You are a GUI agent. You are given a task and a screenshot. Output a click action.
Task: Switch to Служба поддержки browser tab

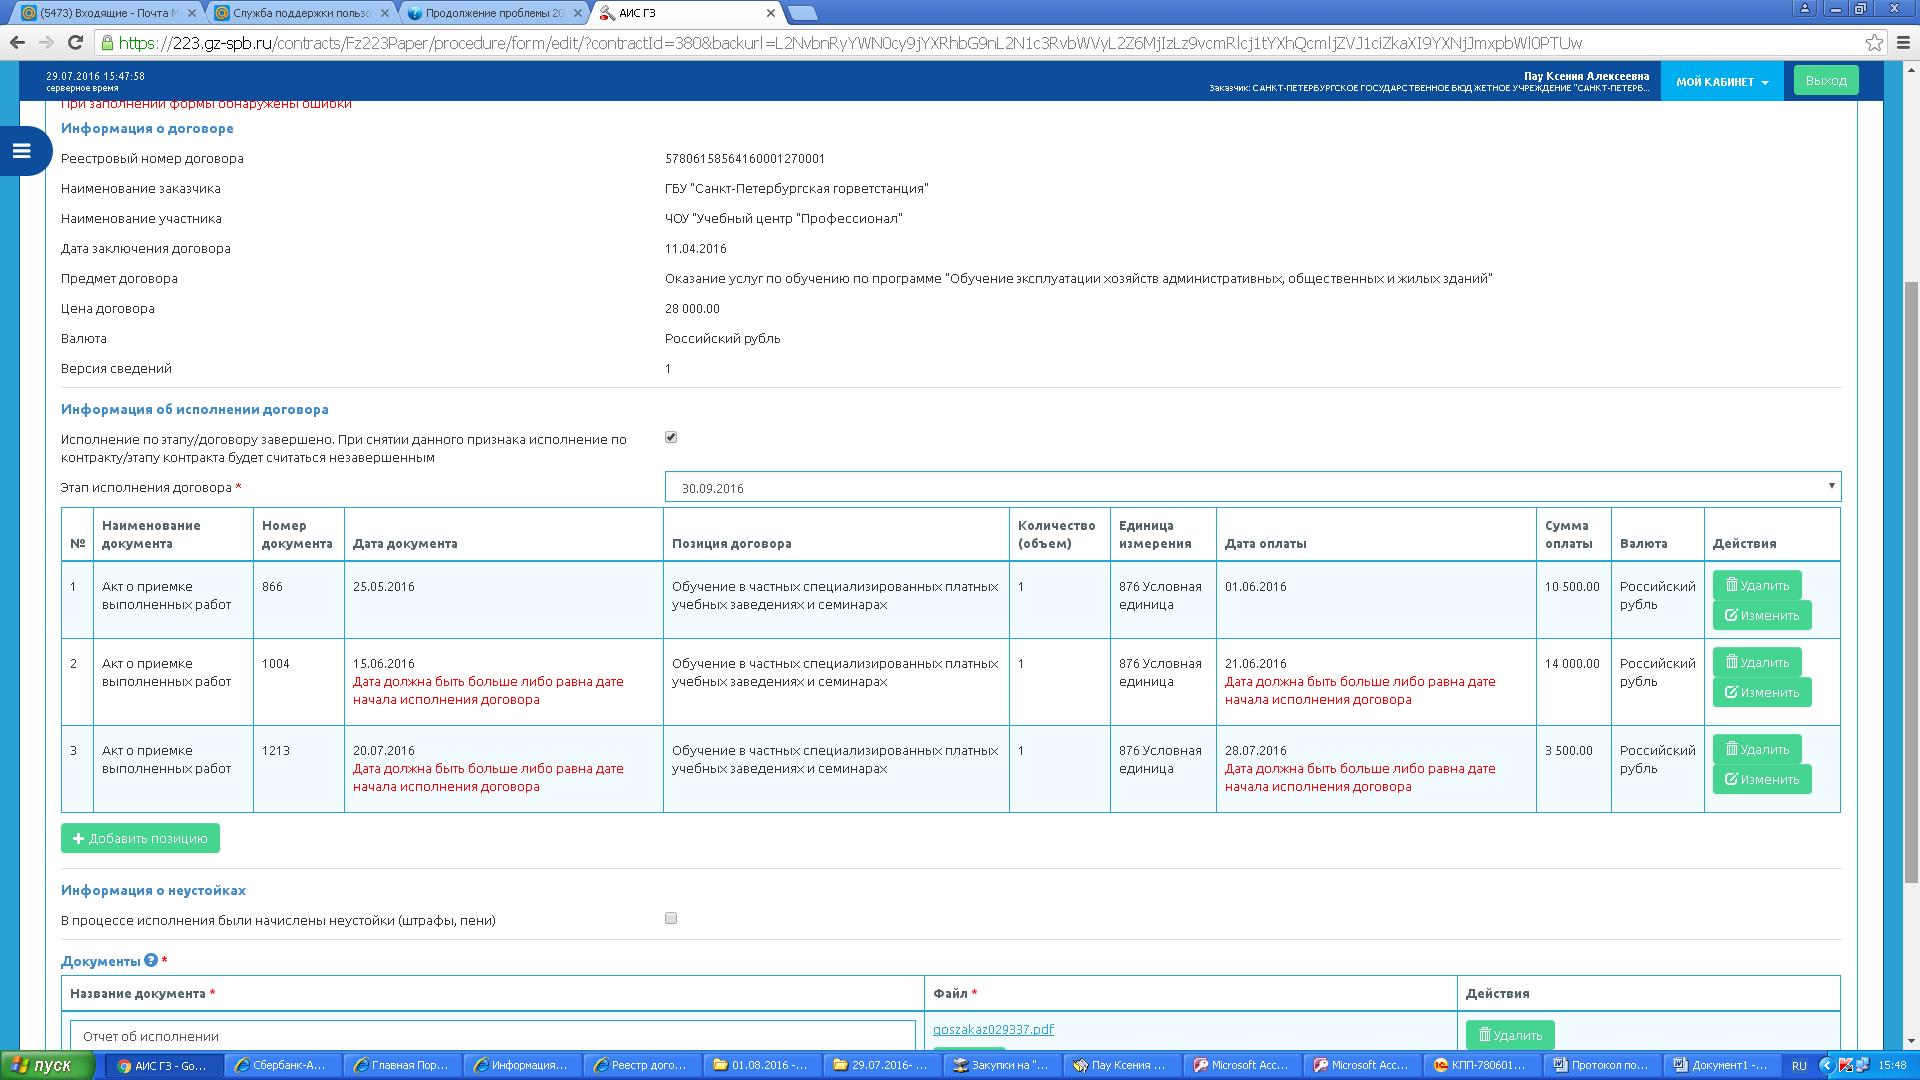pyautogui.click(x=301, y=13)
